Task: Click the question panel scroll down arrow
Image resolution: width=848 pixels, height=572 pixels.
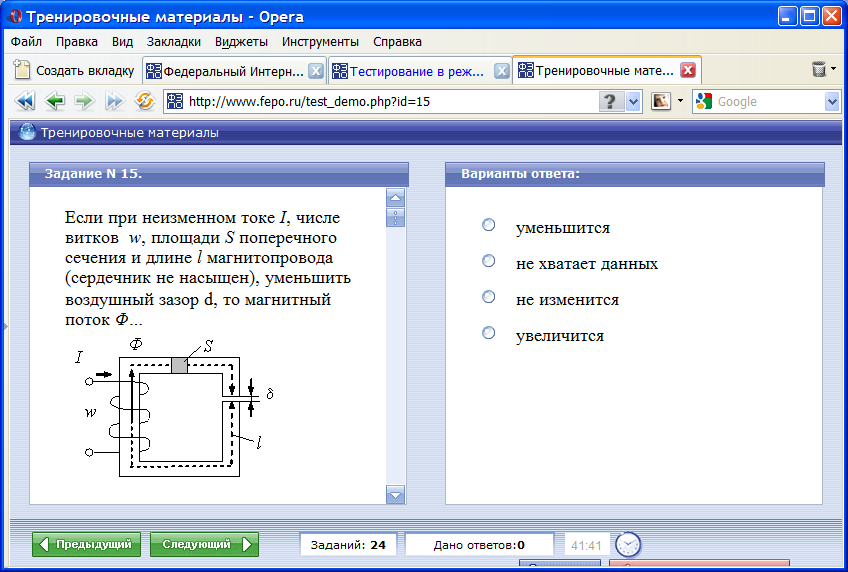Action: pos(395,495)
